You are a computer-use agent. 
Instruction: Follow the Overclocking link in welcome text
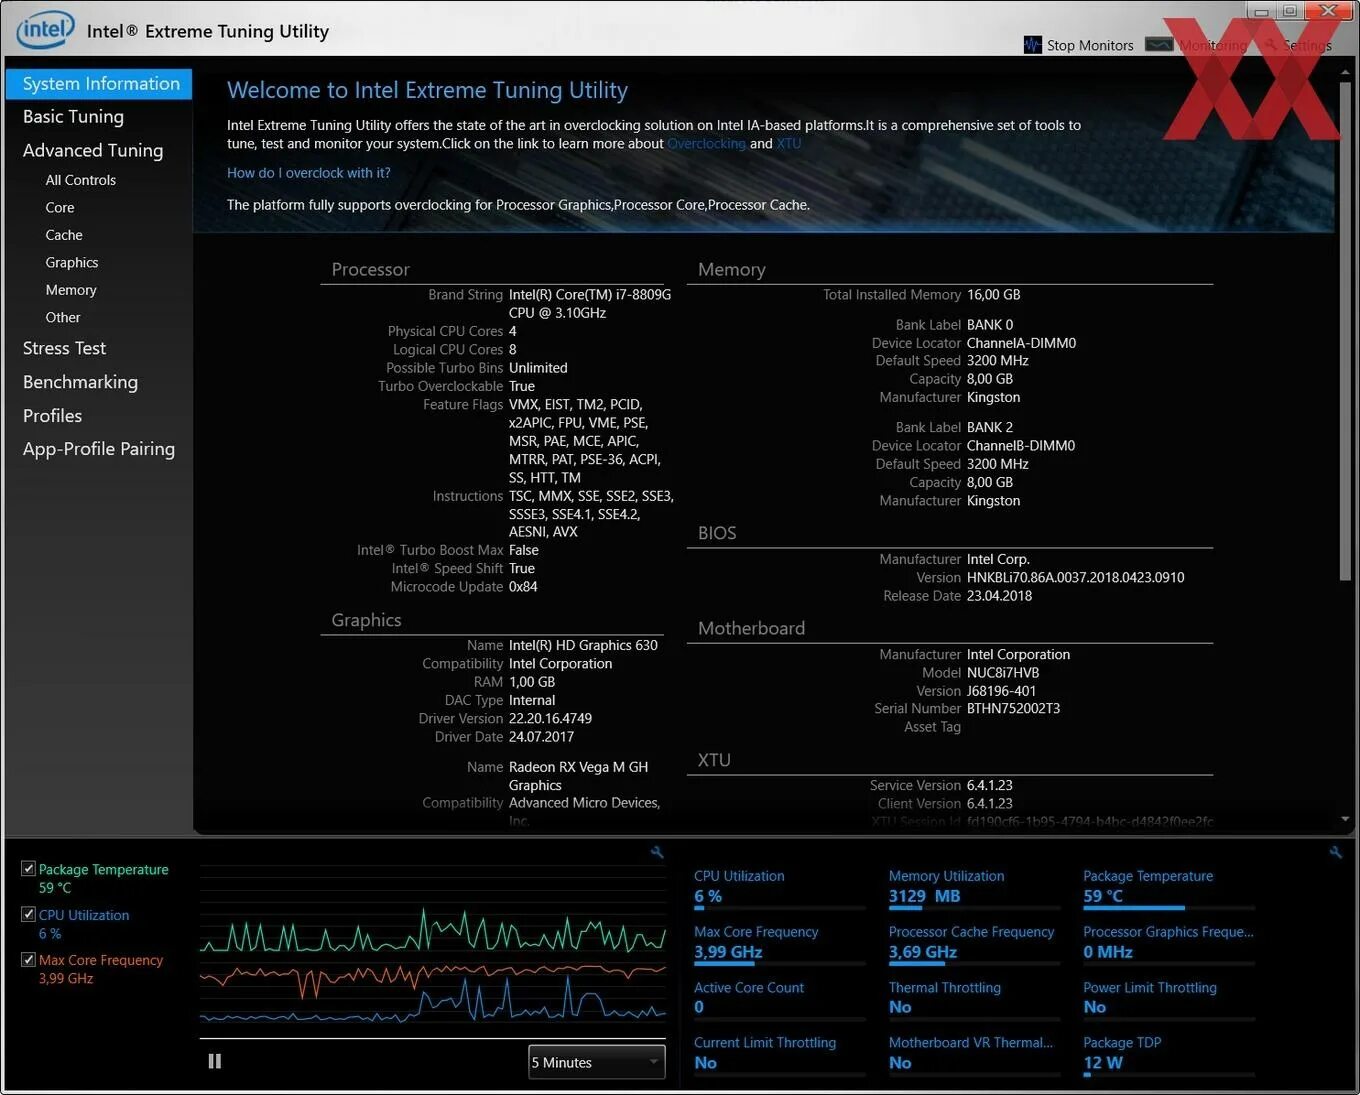(x=706, y=144)
